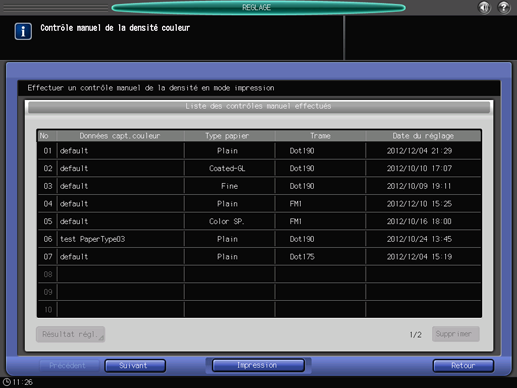The width and height of the screenshot is (517, 388).
Task: Click 'Plain' in row 06
Action: pyautogui.click(x=227, y=239)
